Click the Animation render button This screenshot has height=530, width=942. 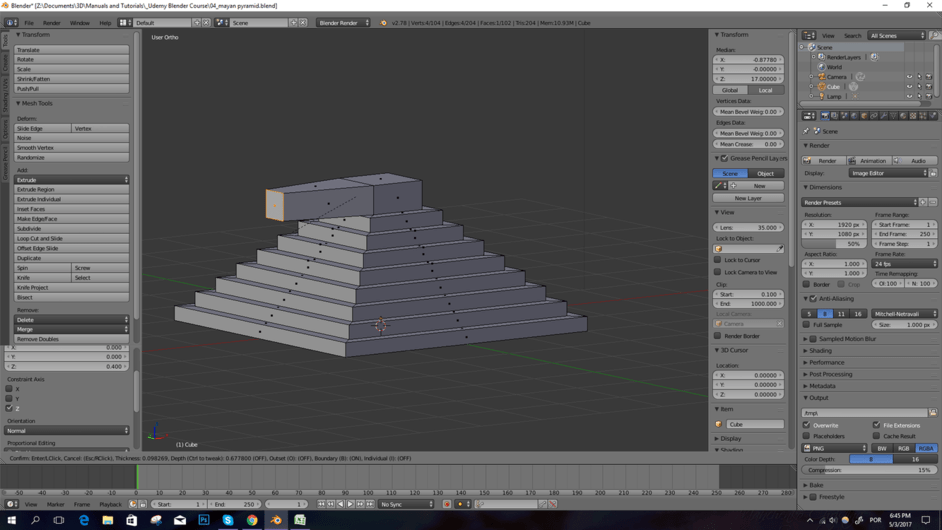click(x=869, y=161)
